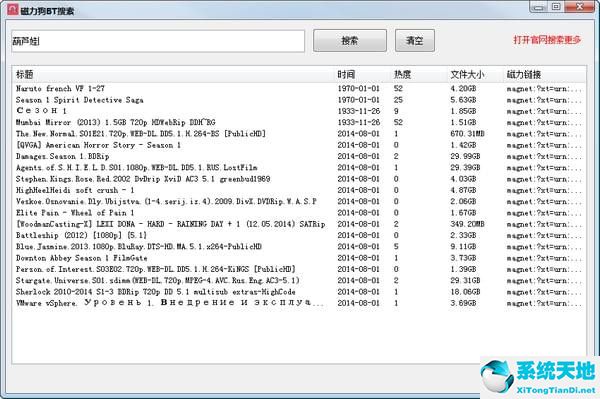Click the 系统天地 watermark logo
The image size is (600, 399).
[x=540, y=377]
